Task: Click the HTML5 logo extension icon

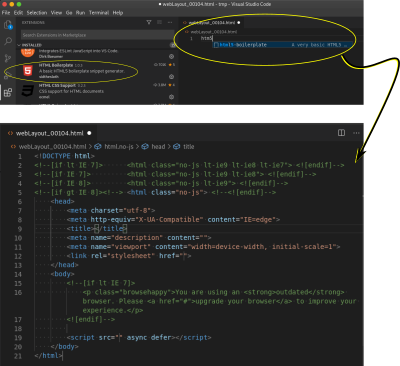Action: tap(28, 71)
